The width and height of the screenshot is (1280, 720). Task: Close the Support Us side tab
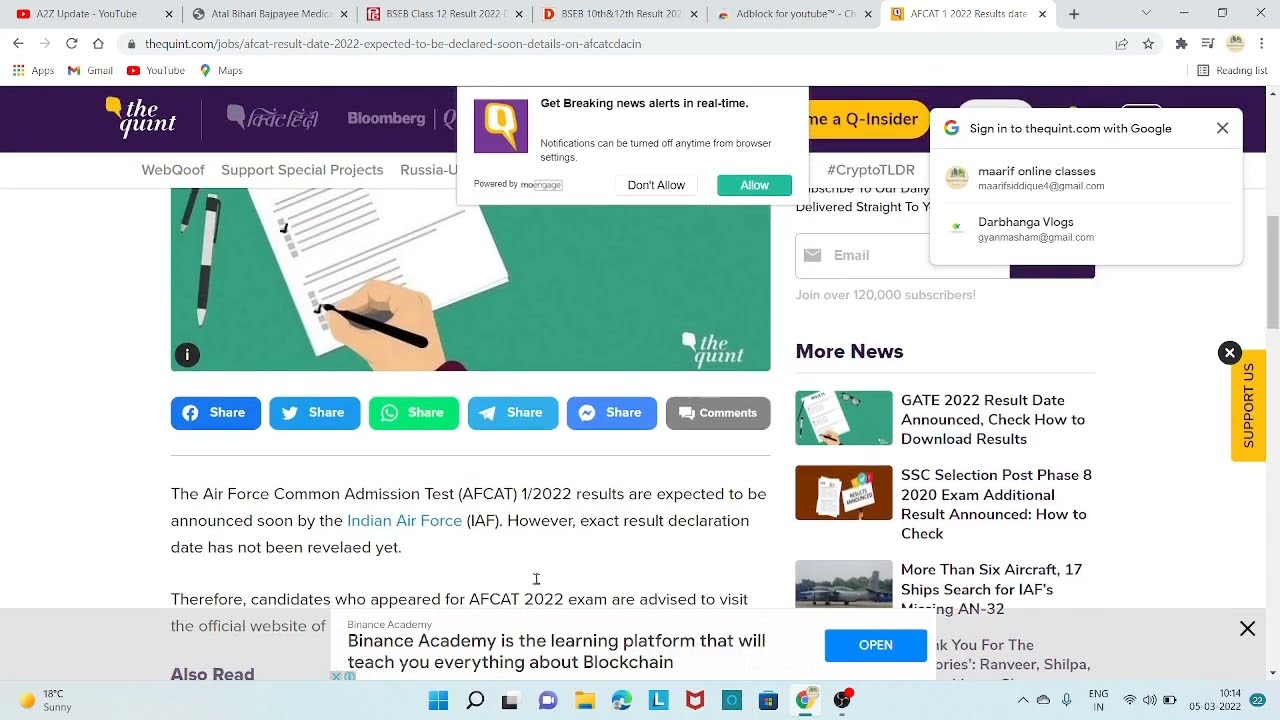point(1230,353)
